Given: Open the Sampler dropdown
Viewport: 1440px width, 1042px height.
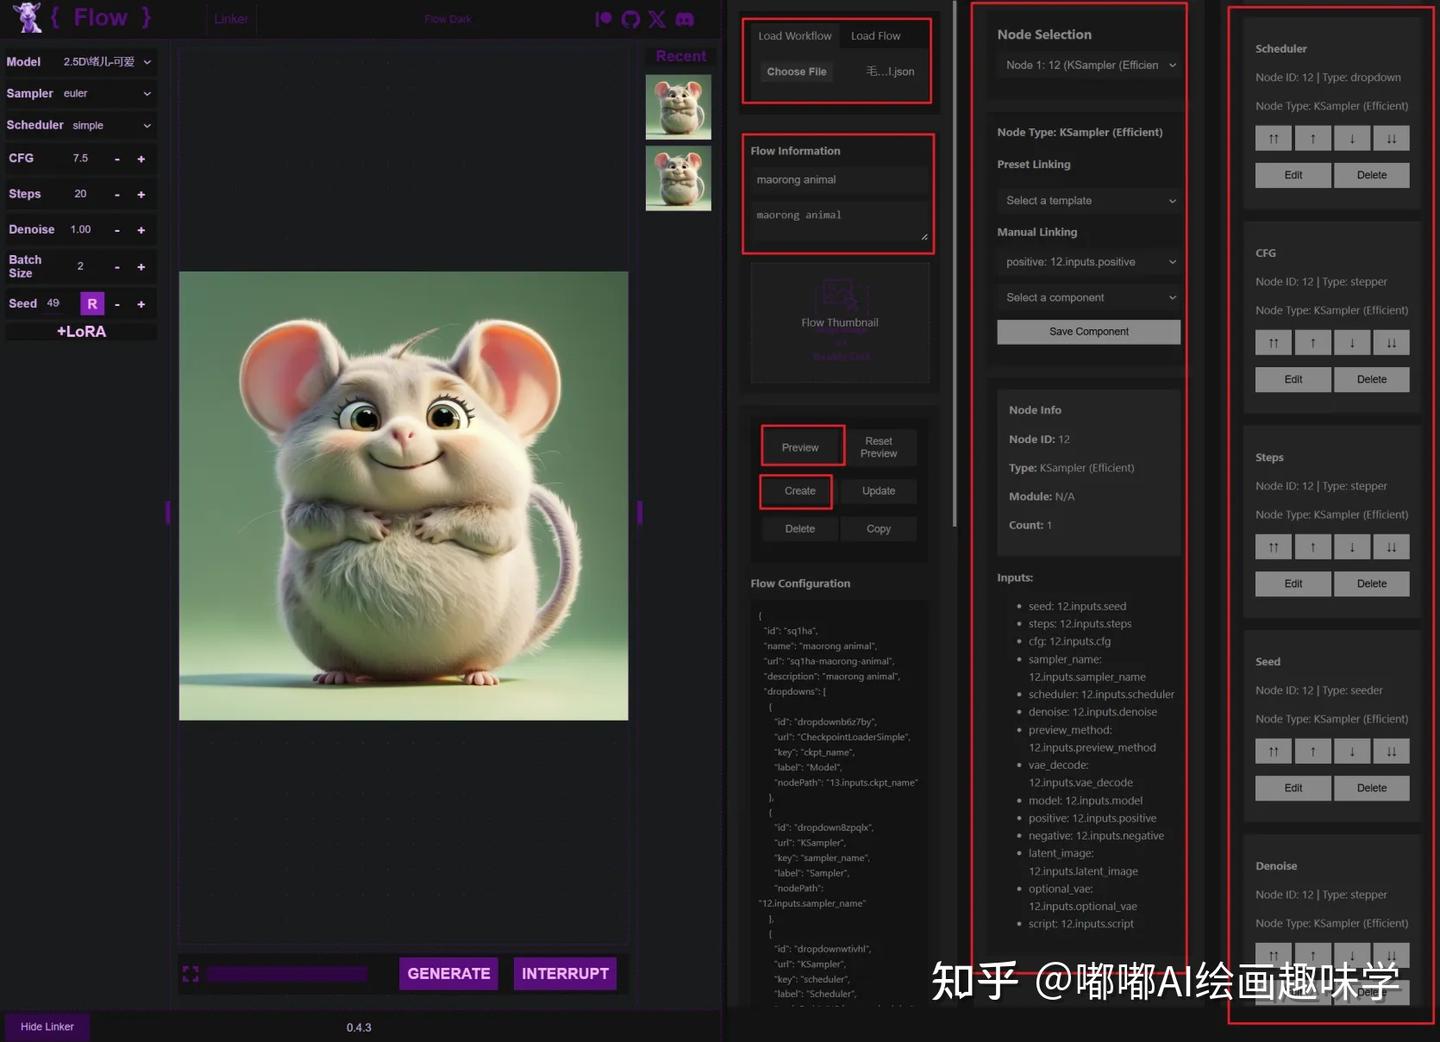Looking at the screenshot, I should pyautogui.click(x=107, y=94).
